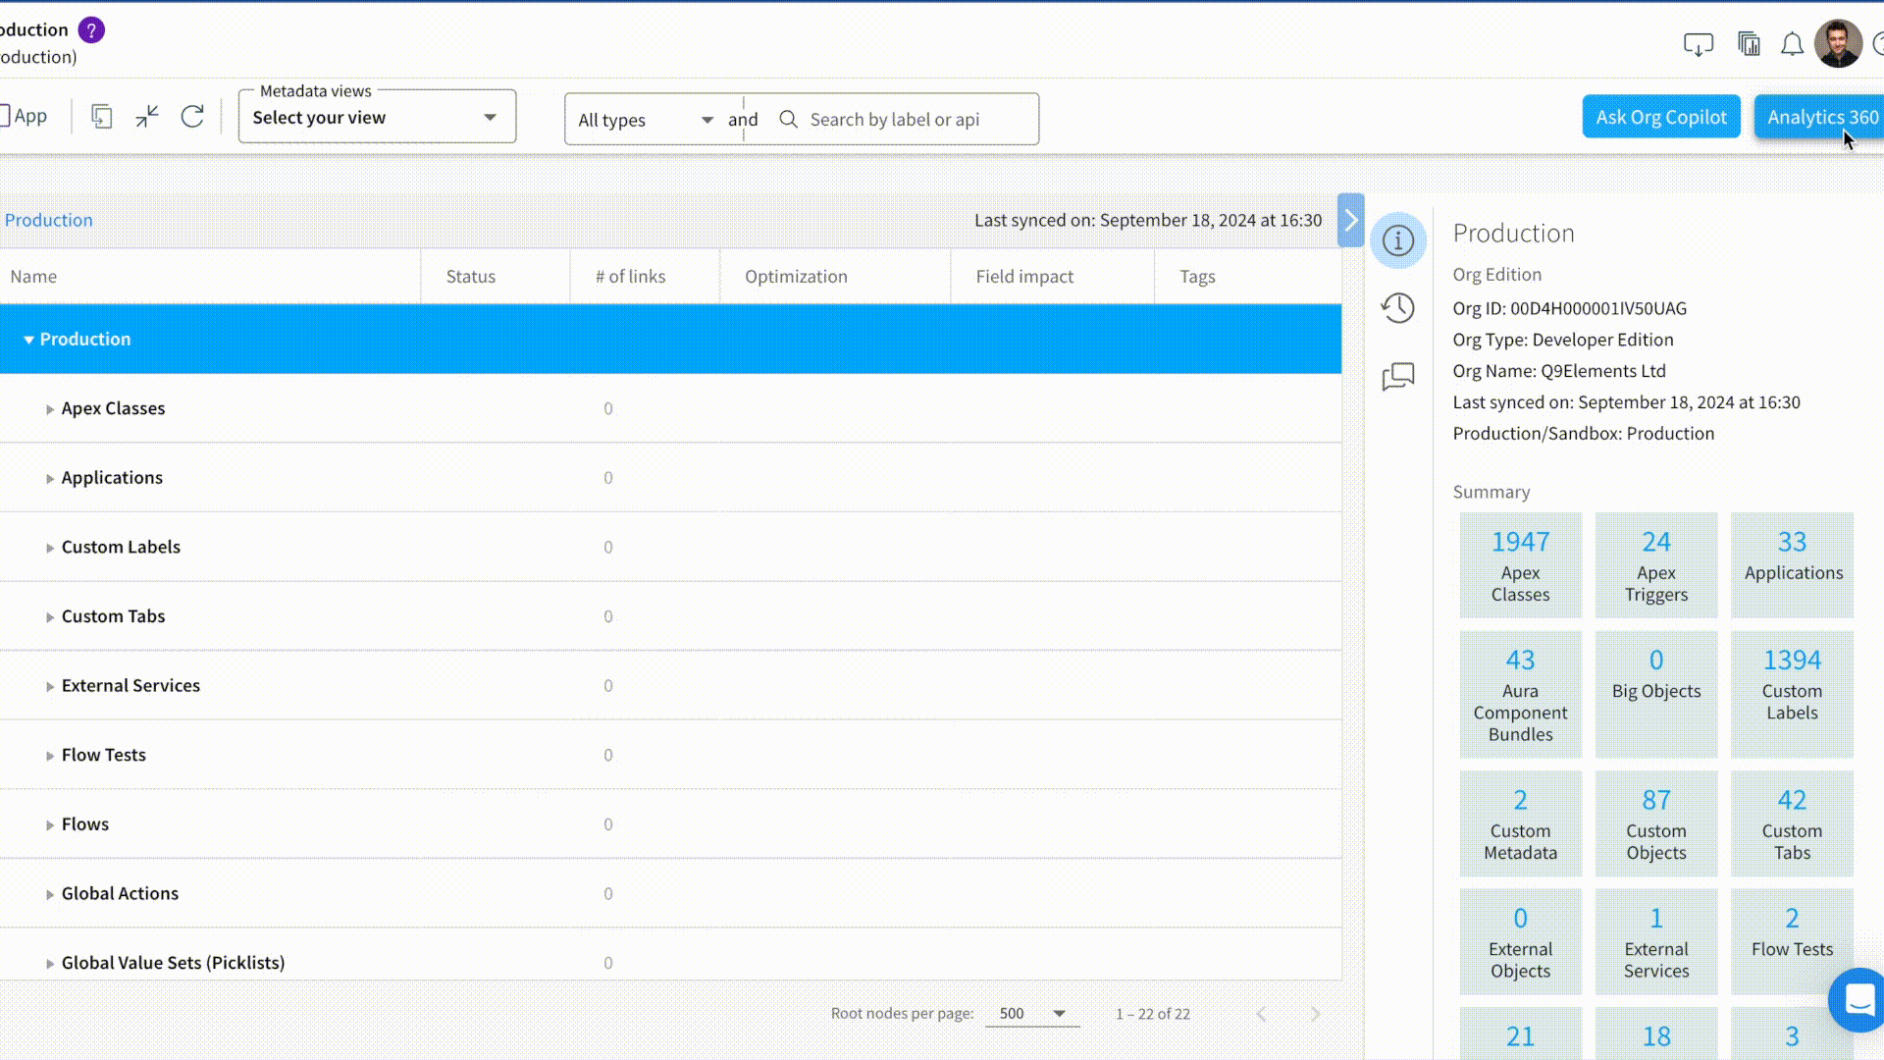Open Analytics 360
The image size is (1884, 1060).
(x=1821, y=116)
